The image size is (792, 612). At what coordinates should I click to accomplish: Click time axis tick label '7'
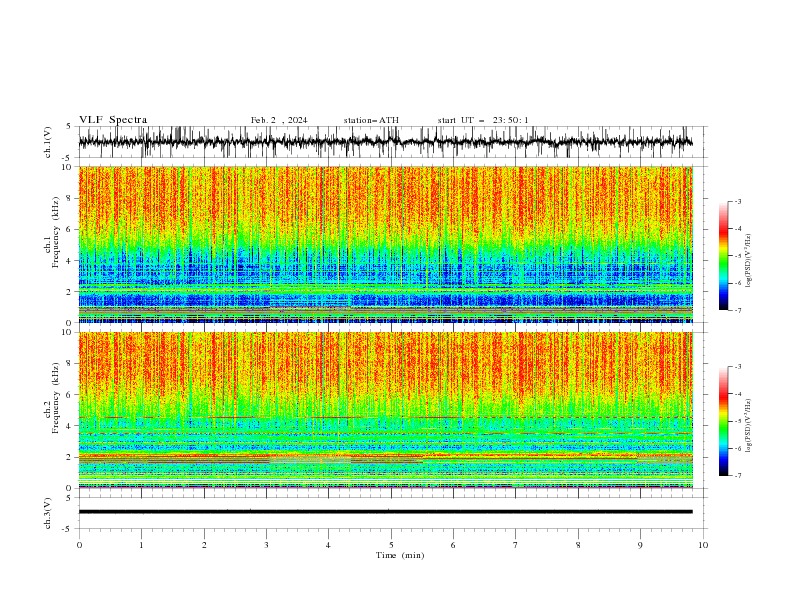516,545
